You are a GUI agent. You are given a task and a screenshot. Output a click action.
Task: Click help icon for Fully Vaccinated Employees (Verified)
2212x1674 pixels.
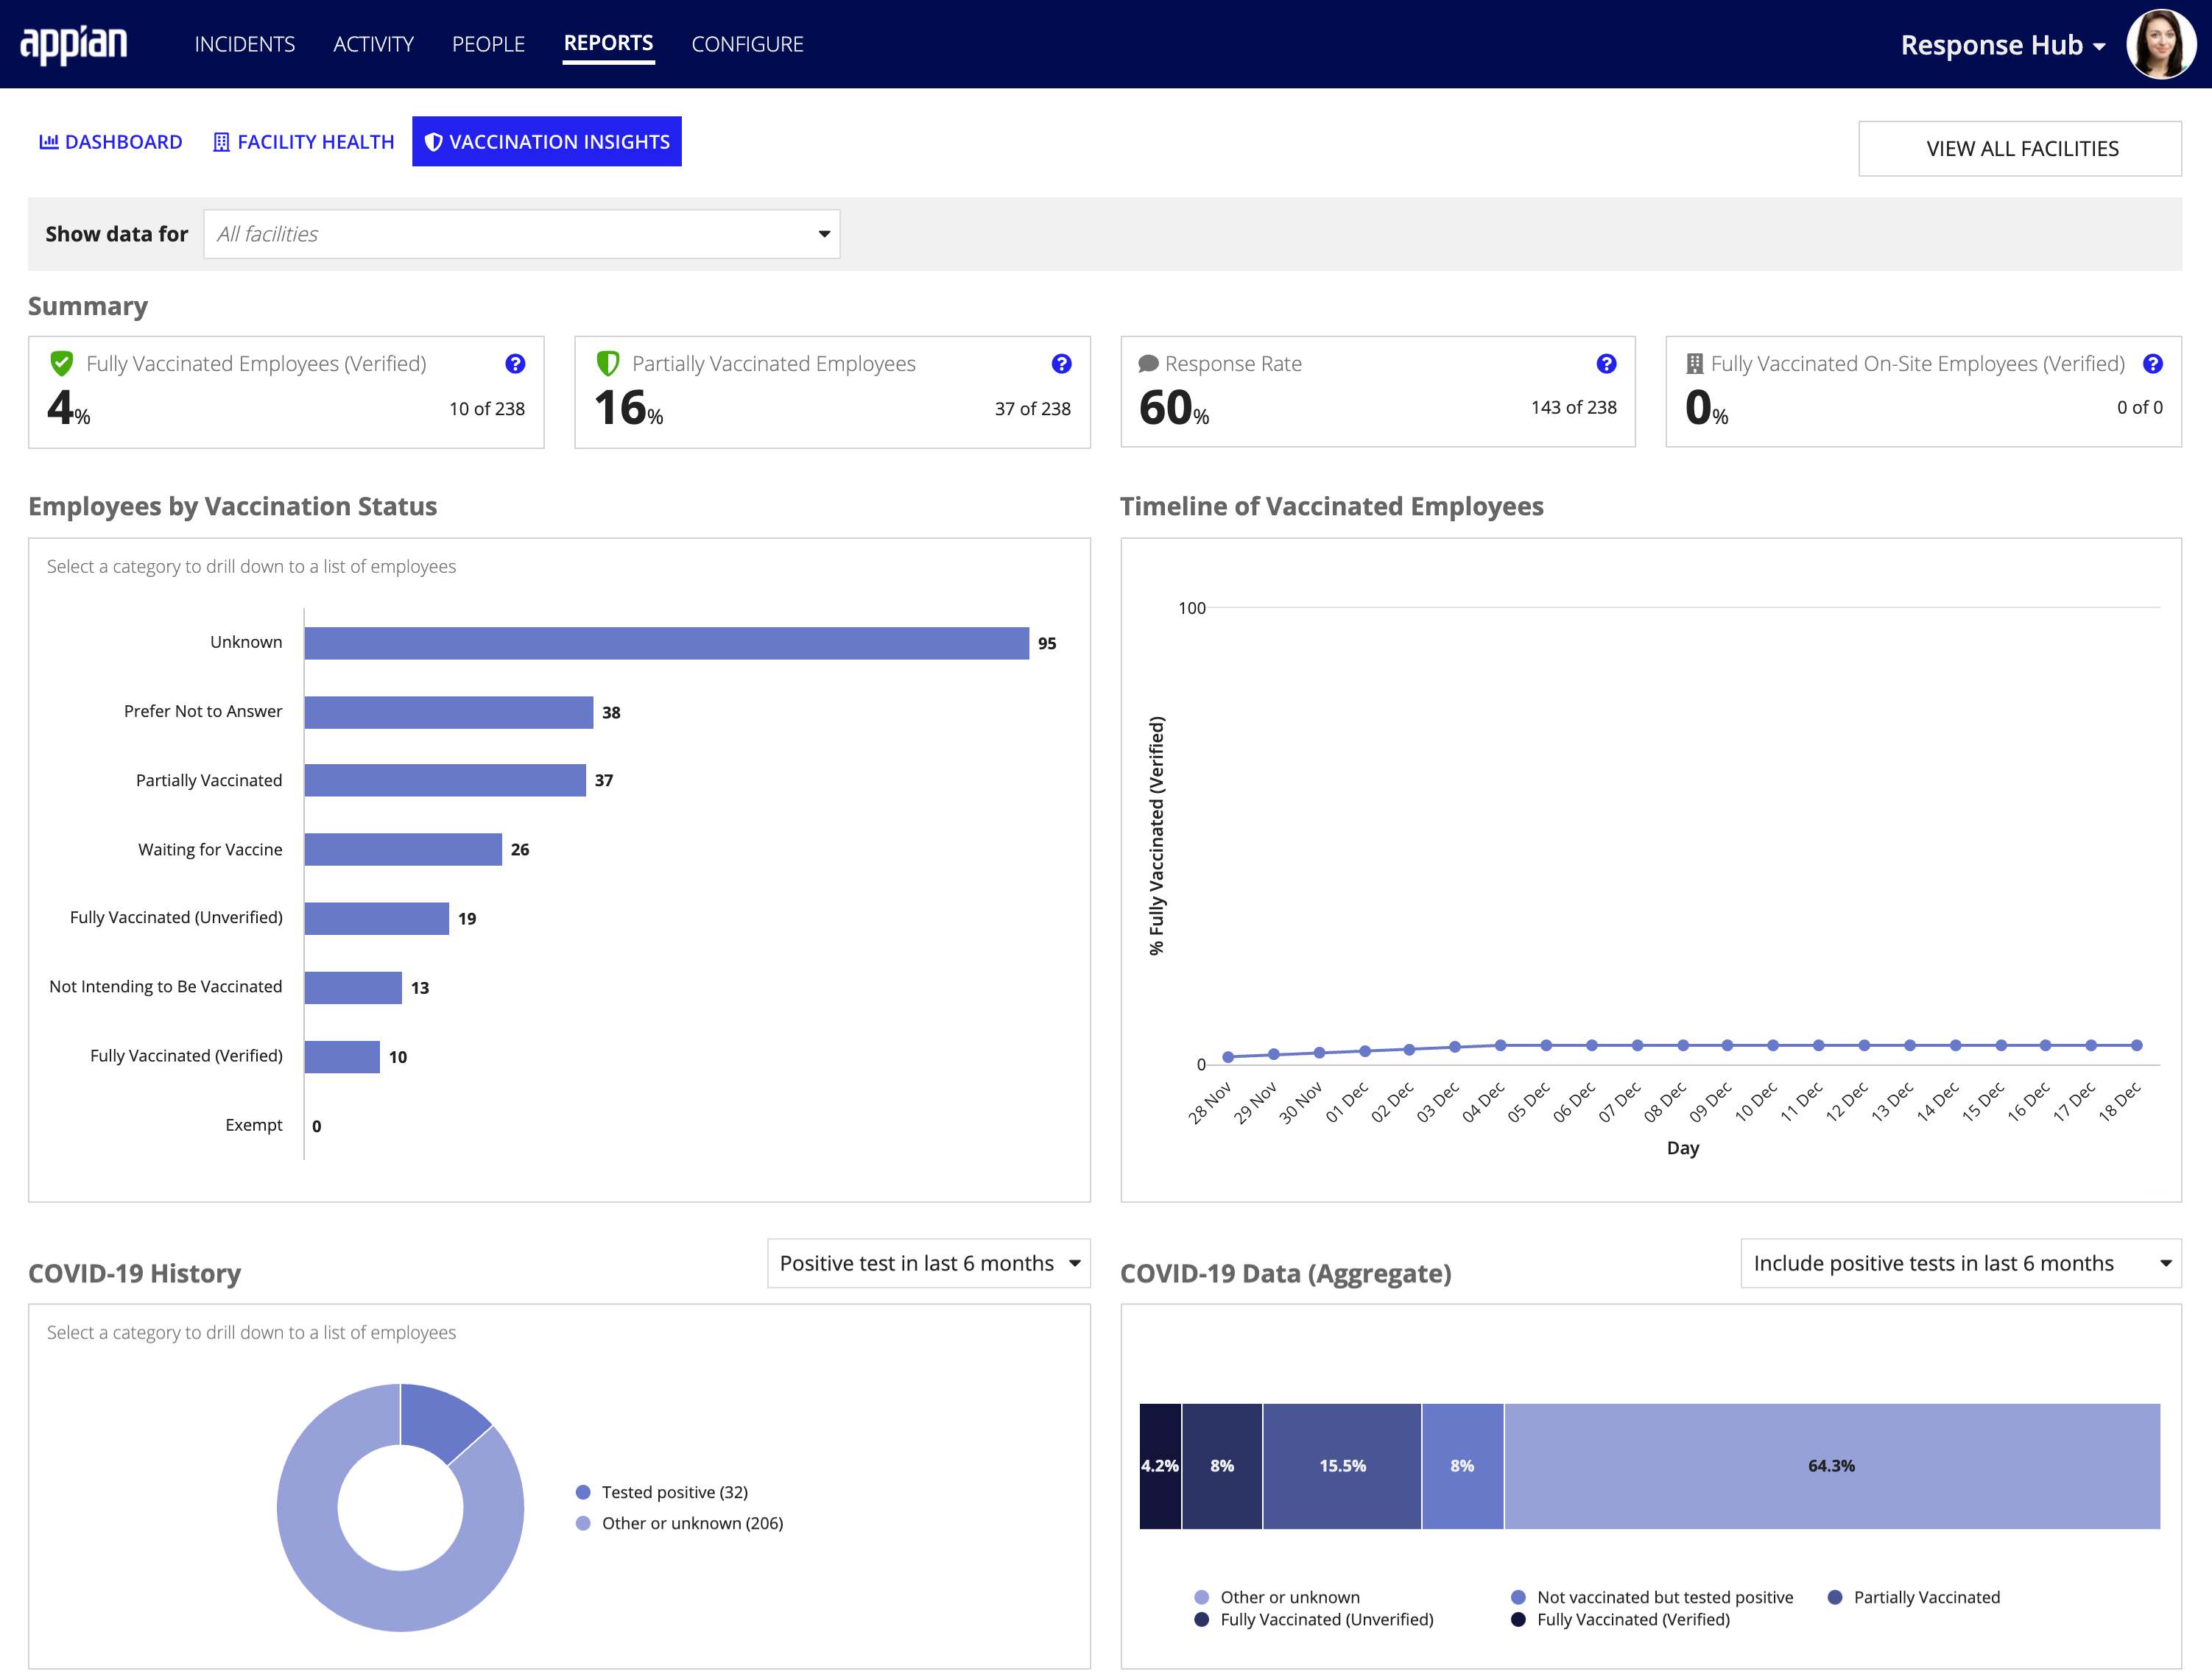(515, 364)
